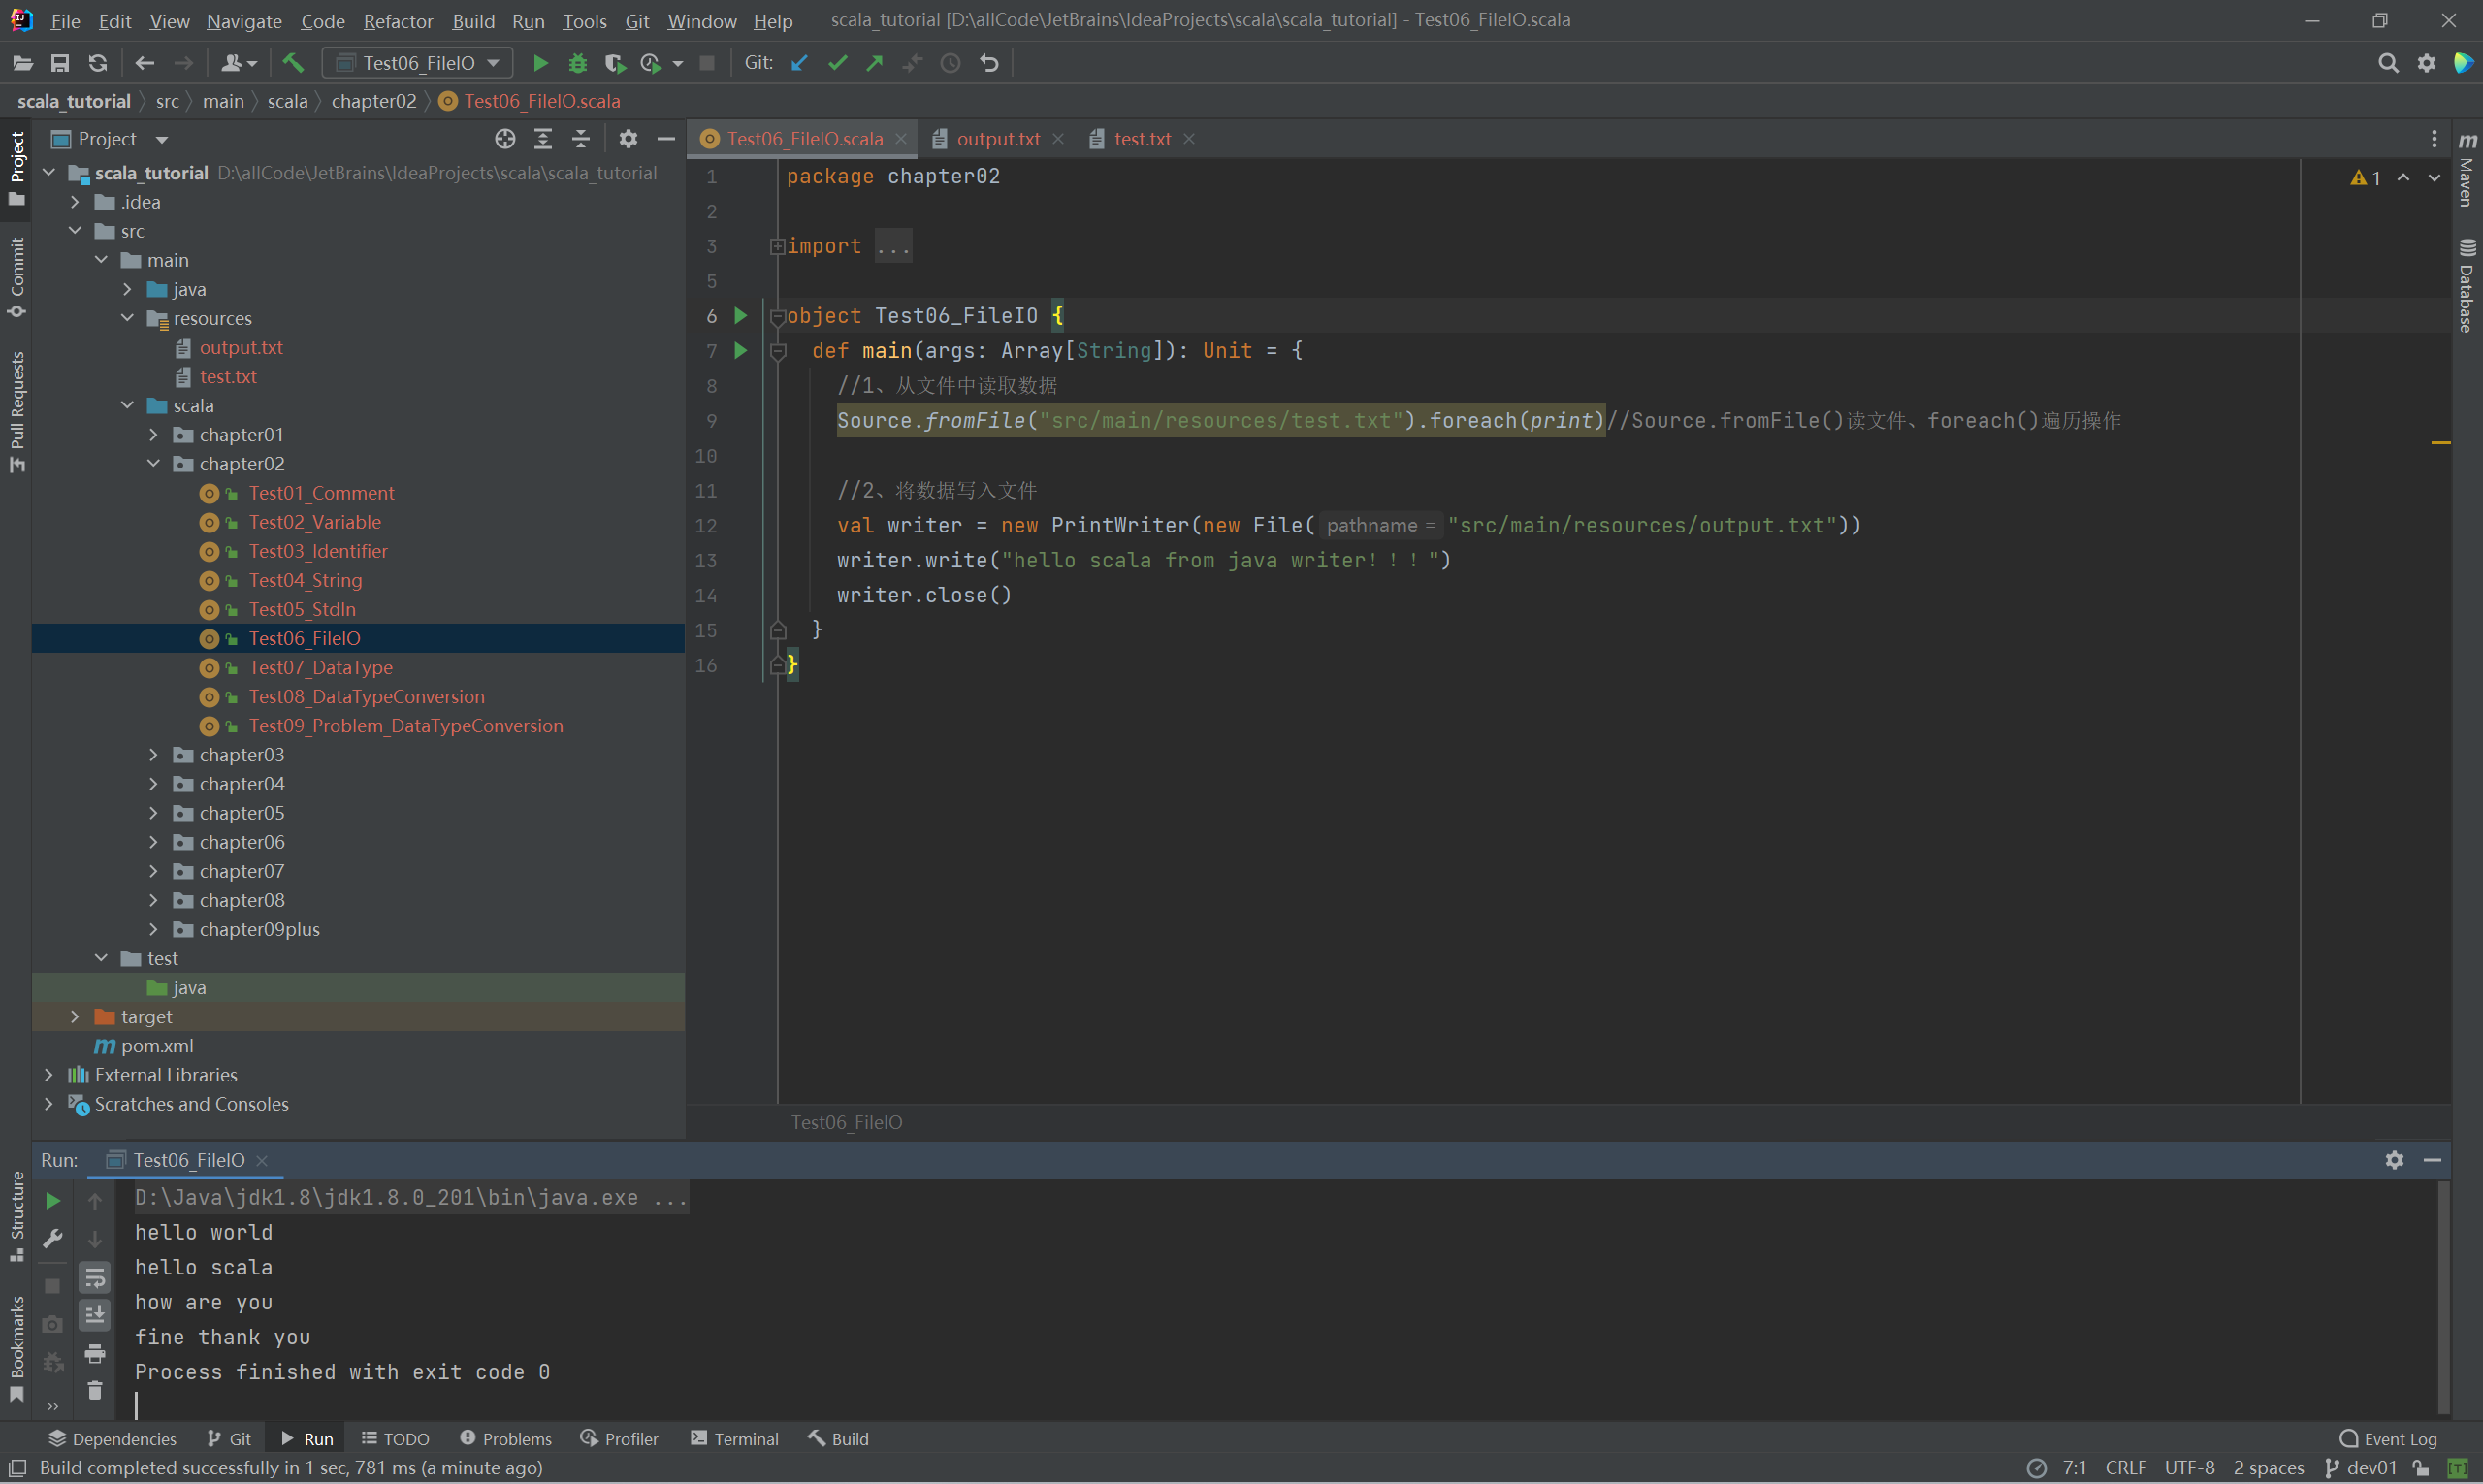
Task: Toggle soft-wrap in Run console
Action: point(95,1277)
